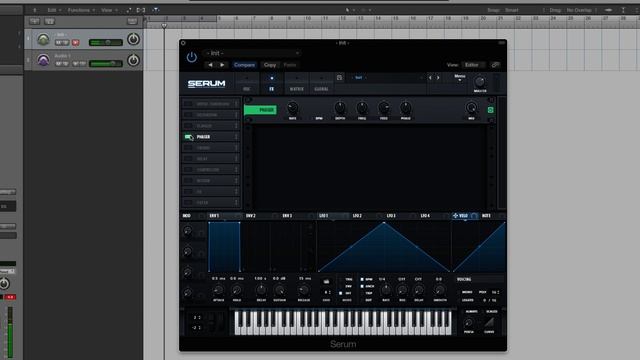Switch to Serum FX tab
This screenshot has width=640, height=360.
271,83
